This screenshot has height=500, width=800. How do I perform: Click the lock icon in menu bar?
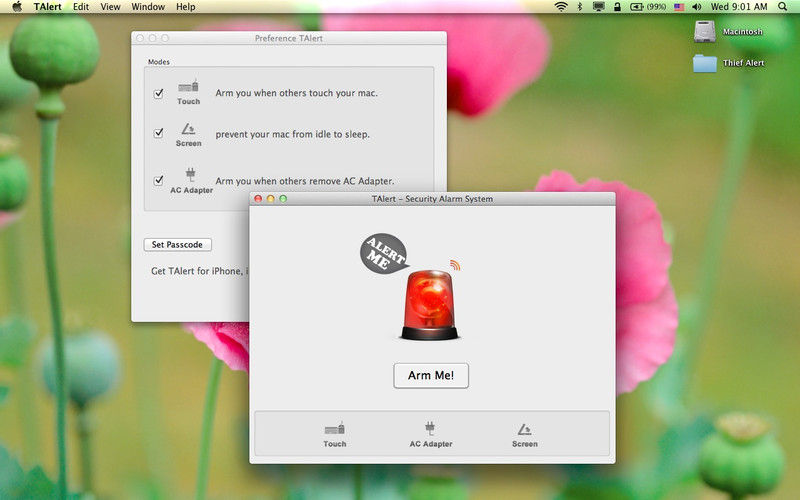click(617, 7)
